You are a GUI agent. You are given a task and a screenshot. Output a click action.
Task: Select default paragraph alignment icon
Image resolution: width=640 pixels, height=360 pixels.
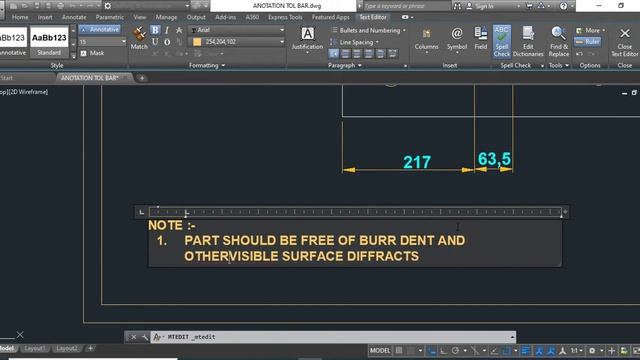click(334, 53)
